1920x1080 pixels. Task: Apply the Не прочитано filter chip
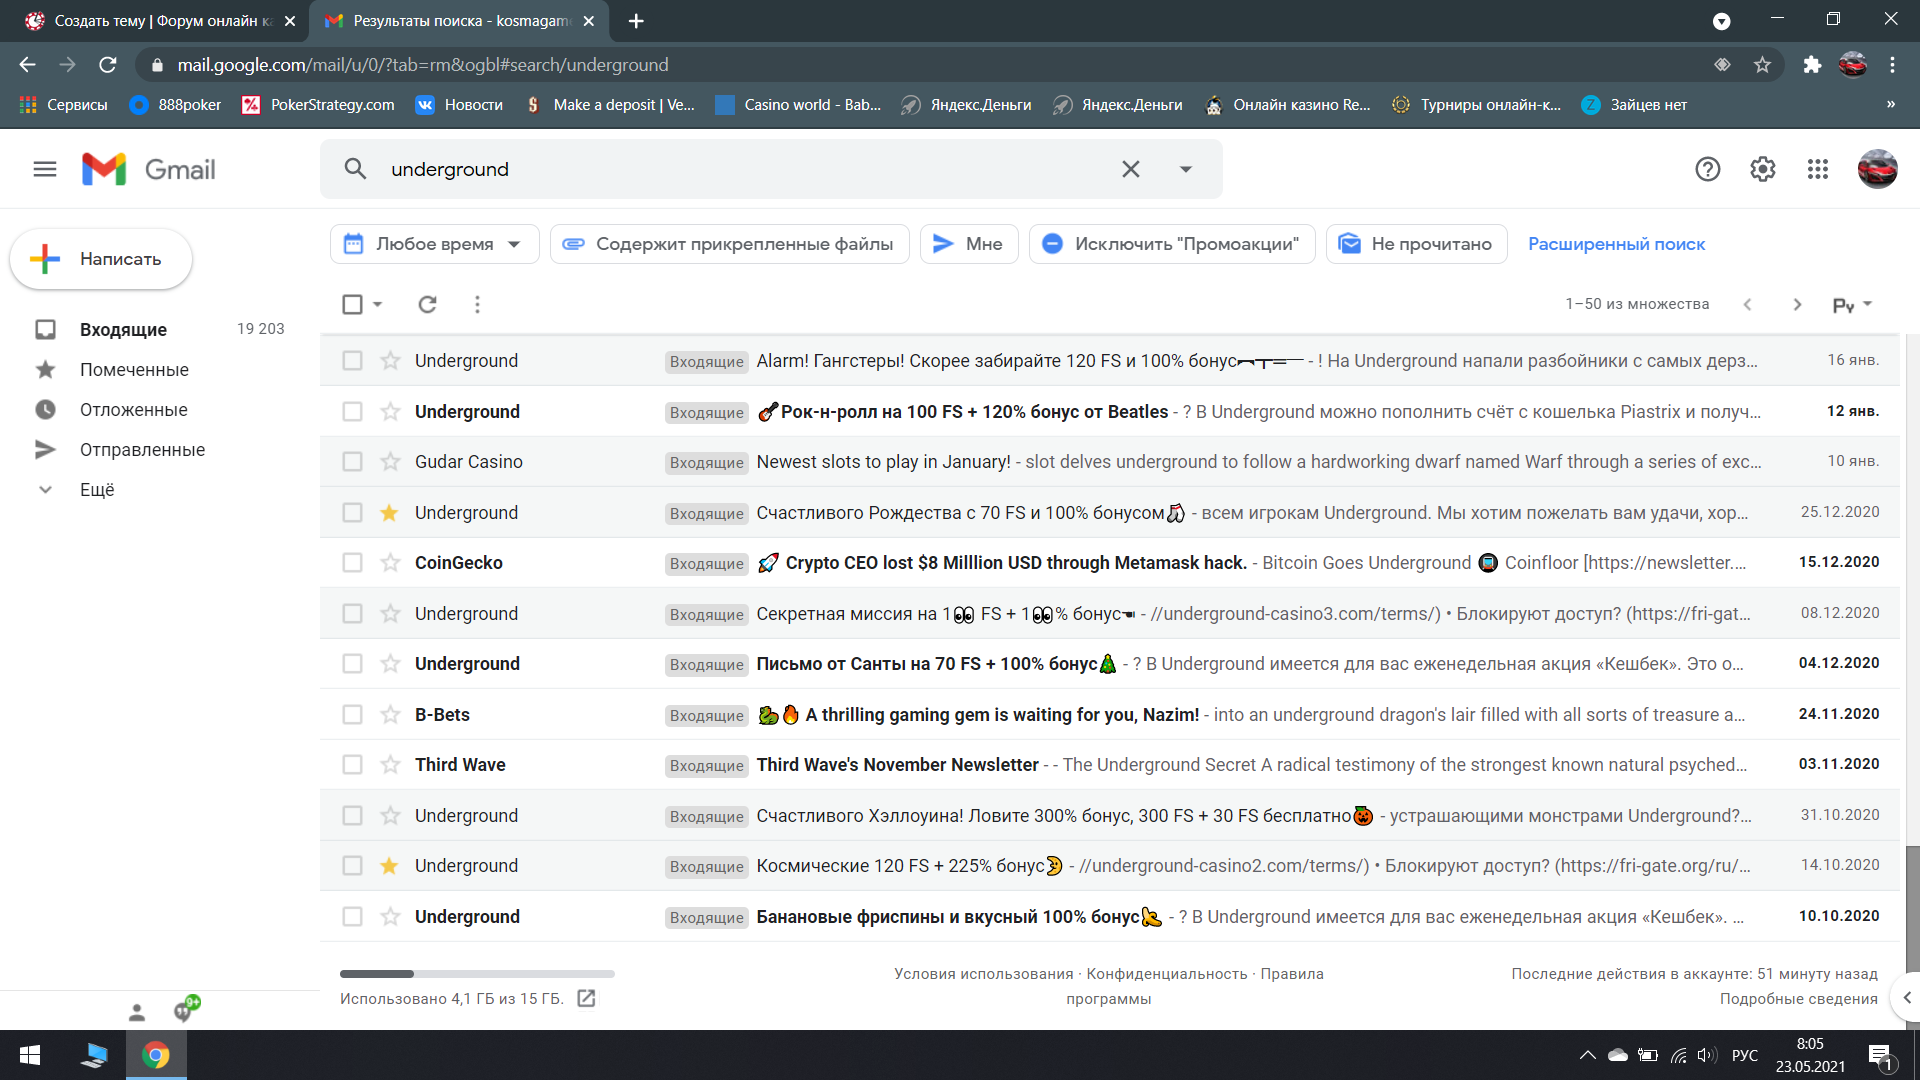click(x=1416, y=244)
